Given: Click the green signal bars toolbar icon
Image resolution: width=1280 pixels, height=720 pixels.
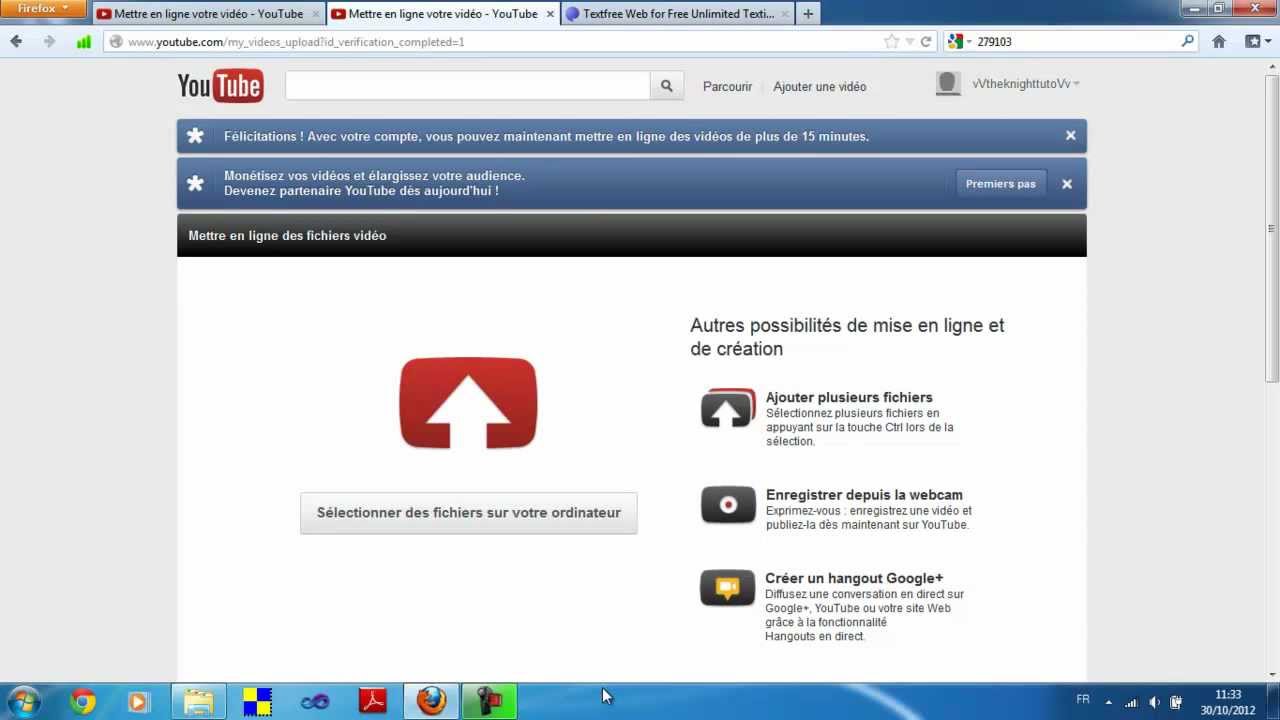Looking at the screenshot, I should [x=84, y=42].
